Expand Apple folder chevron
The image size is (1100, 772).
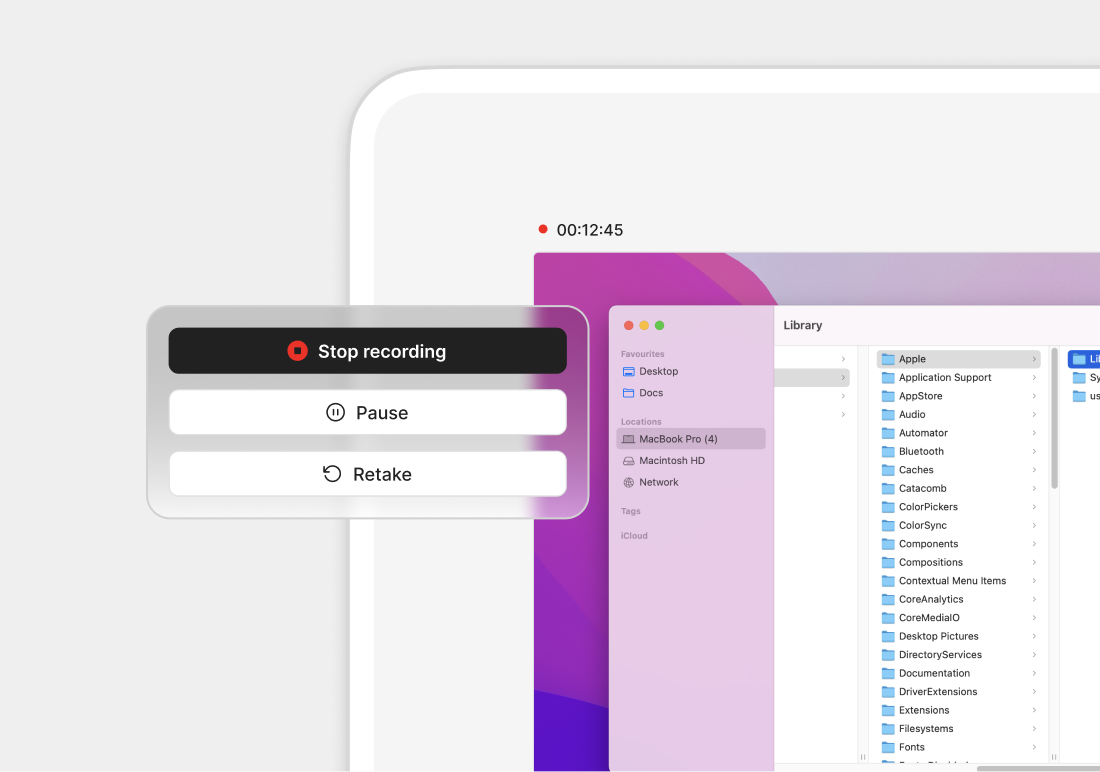click(x=1034, y=359)
